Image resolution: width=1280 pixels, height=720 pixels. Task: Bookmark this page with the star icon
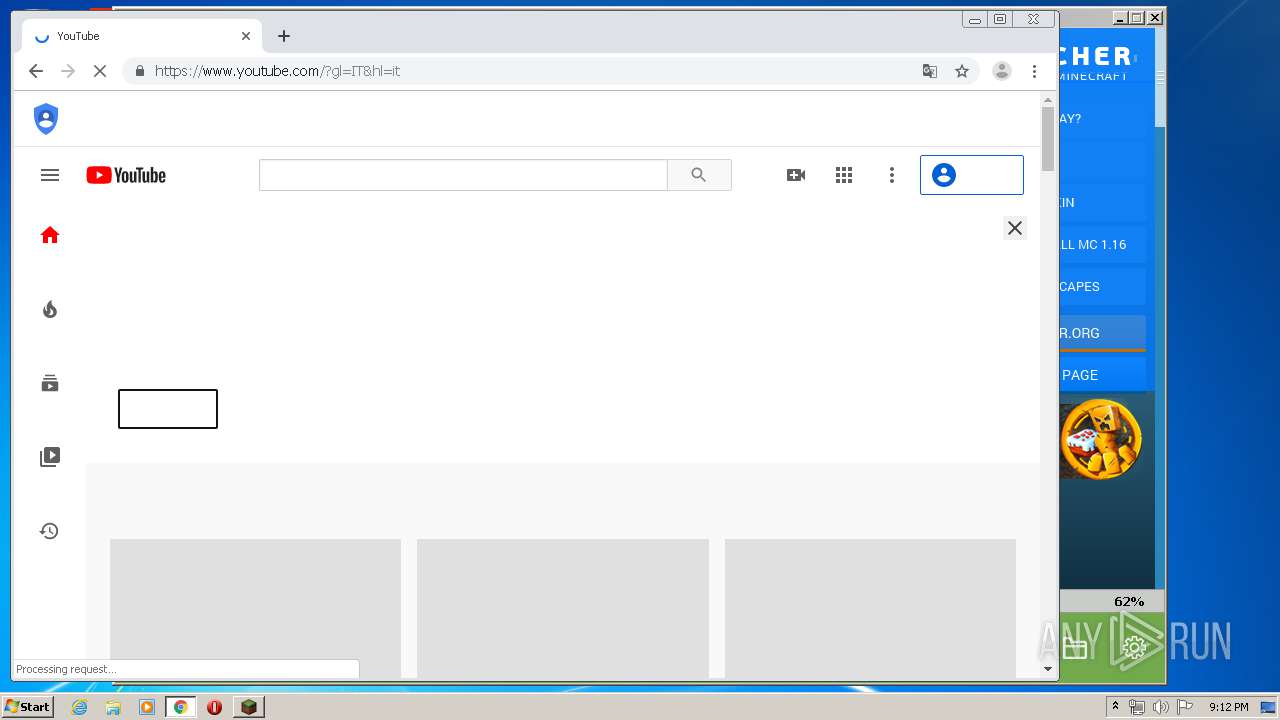pyautogui.click(x=962, y=71)
